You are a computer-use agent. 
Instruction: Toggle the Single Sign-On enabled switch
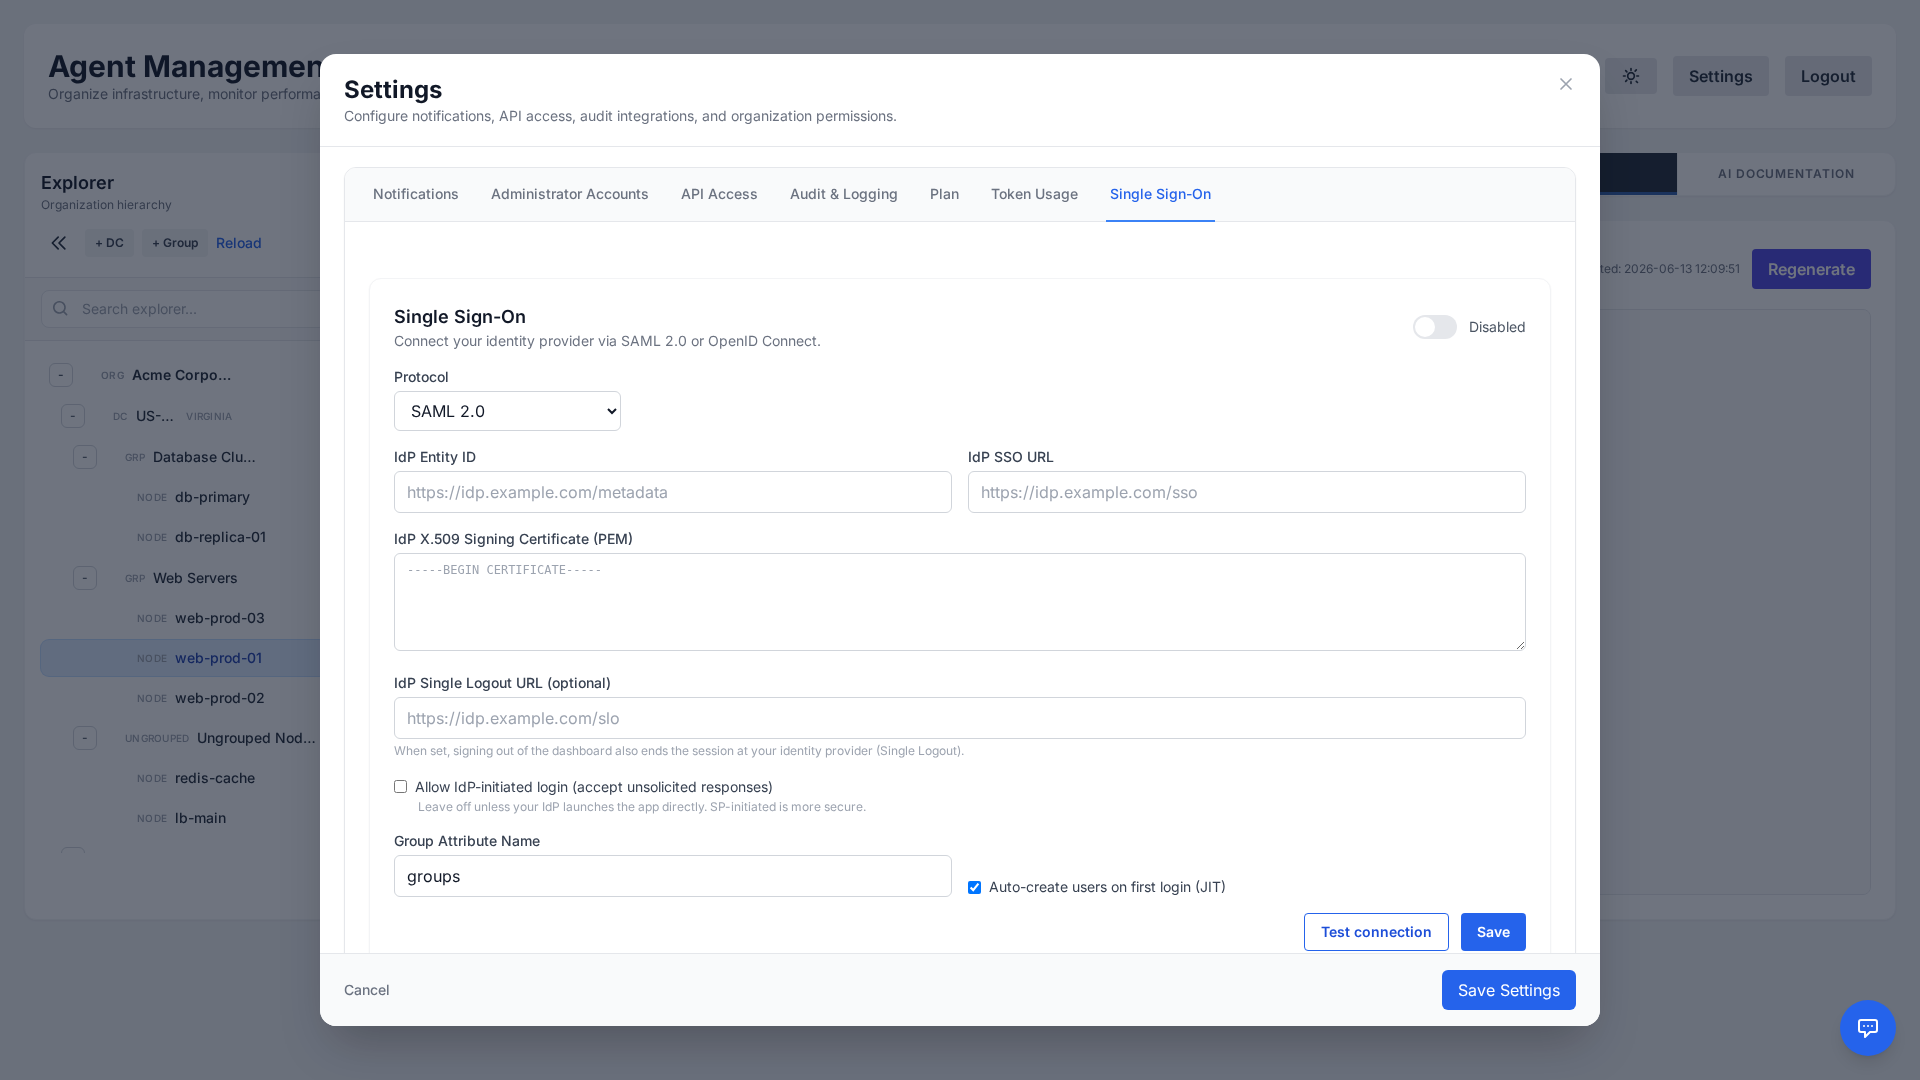pyautogui.click(x=1435, y=327)
